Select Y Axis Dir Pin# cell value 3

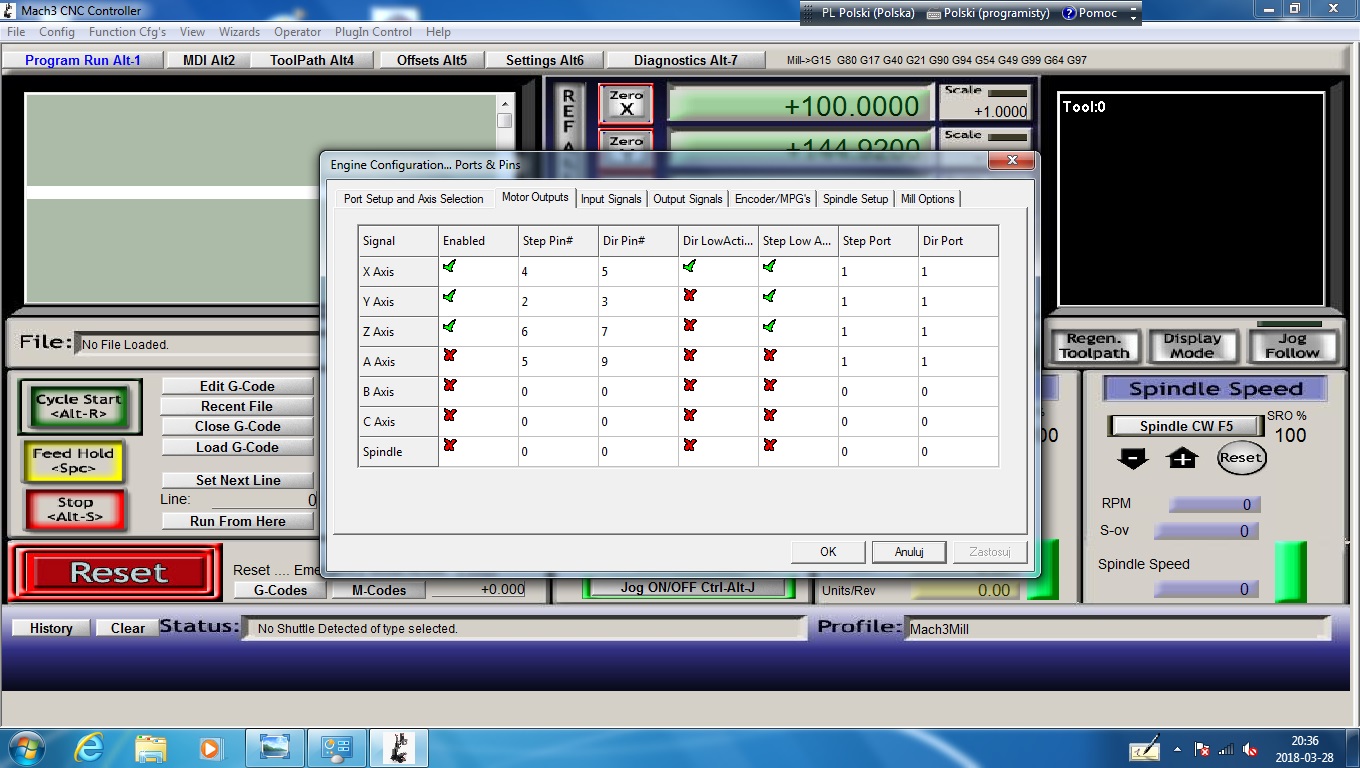638,301
